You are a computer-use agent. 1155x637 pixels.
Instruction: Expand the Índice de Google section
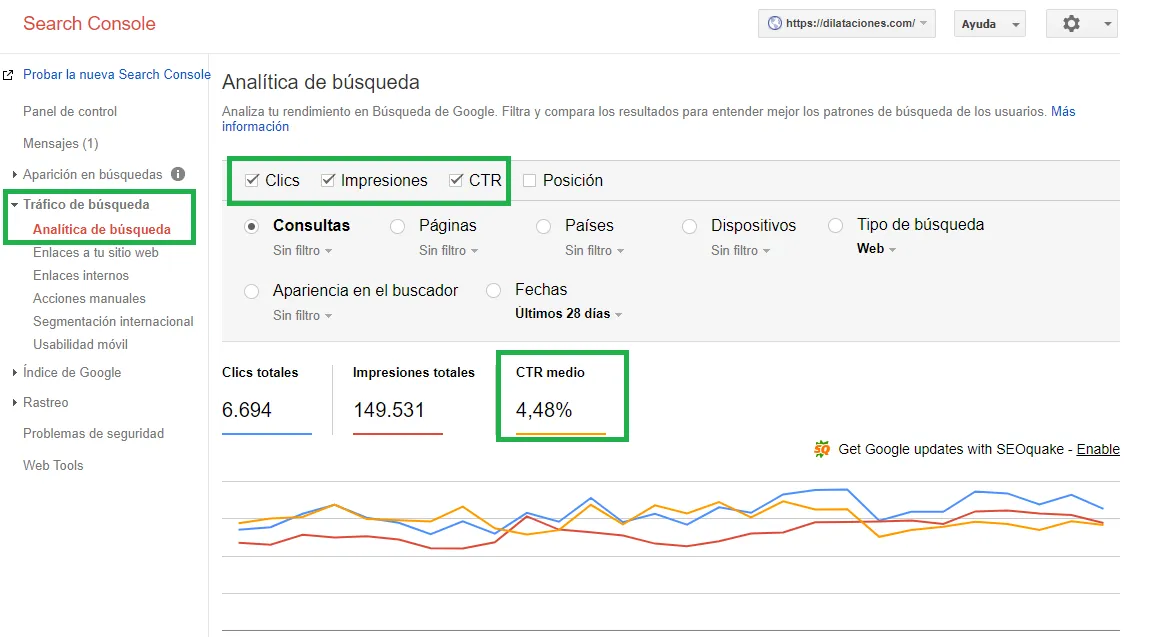point(15,373)
